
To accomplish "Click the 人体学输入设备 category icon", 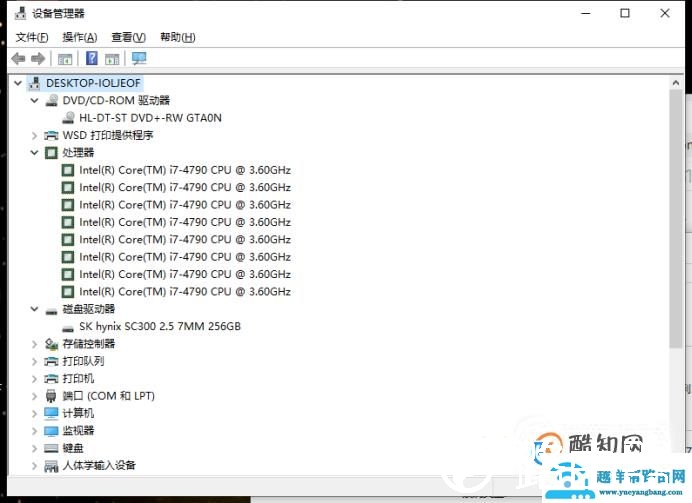I will [51, 465].
